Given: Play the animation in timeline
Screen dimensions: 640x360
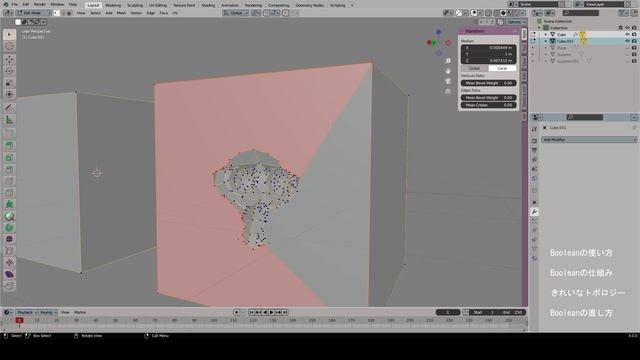Looking at the screenshot, I should click(271, 312).
